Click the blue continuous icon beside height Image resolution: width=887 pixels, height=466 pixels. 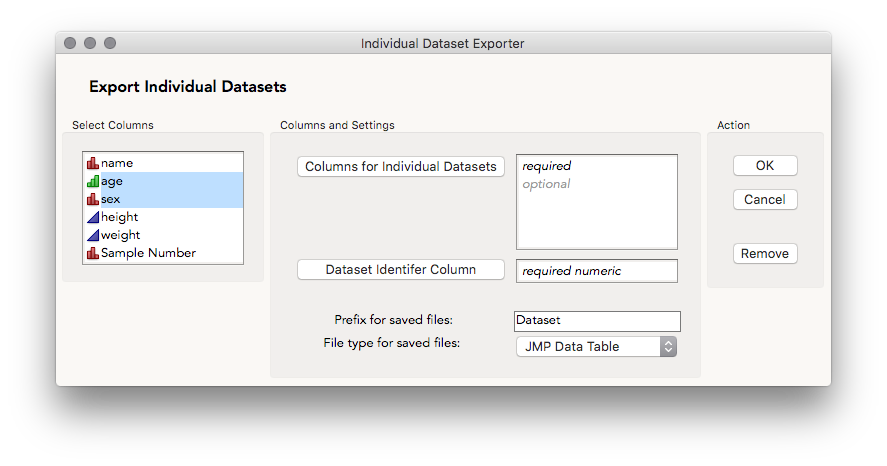click(93, 217)
